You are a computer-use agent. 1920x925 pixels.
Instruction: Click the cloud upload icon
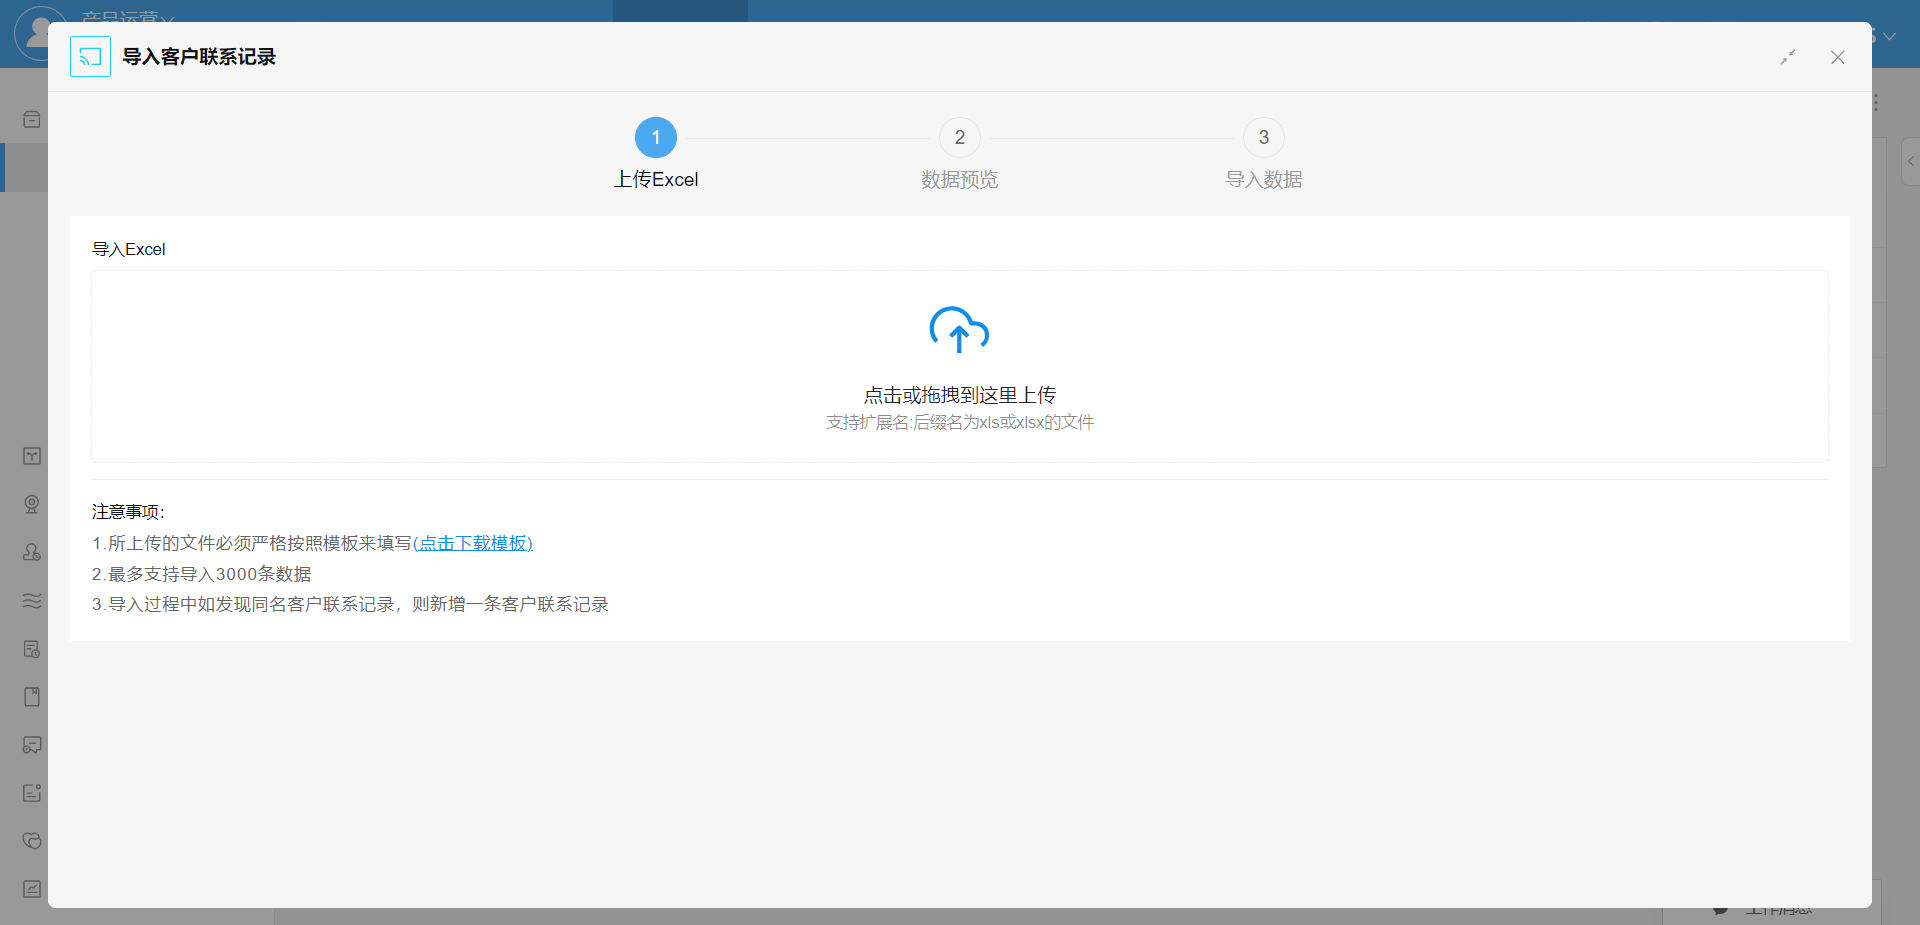pyautogui.click(x=959, y=330)
